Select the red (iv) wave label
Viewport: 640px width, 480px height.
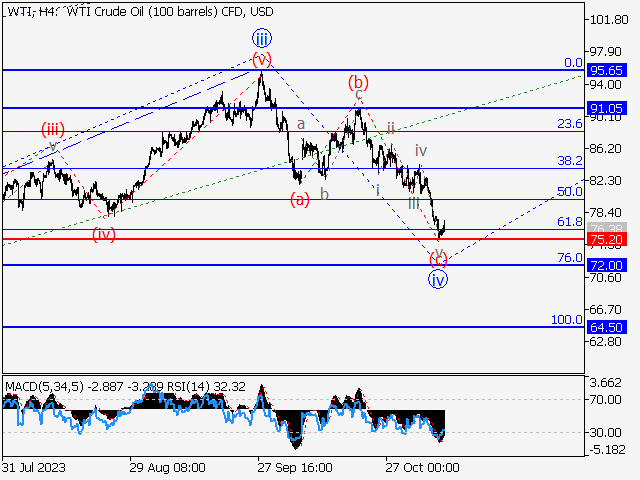click(104, 234)
